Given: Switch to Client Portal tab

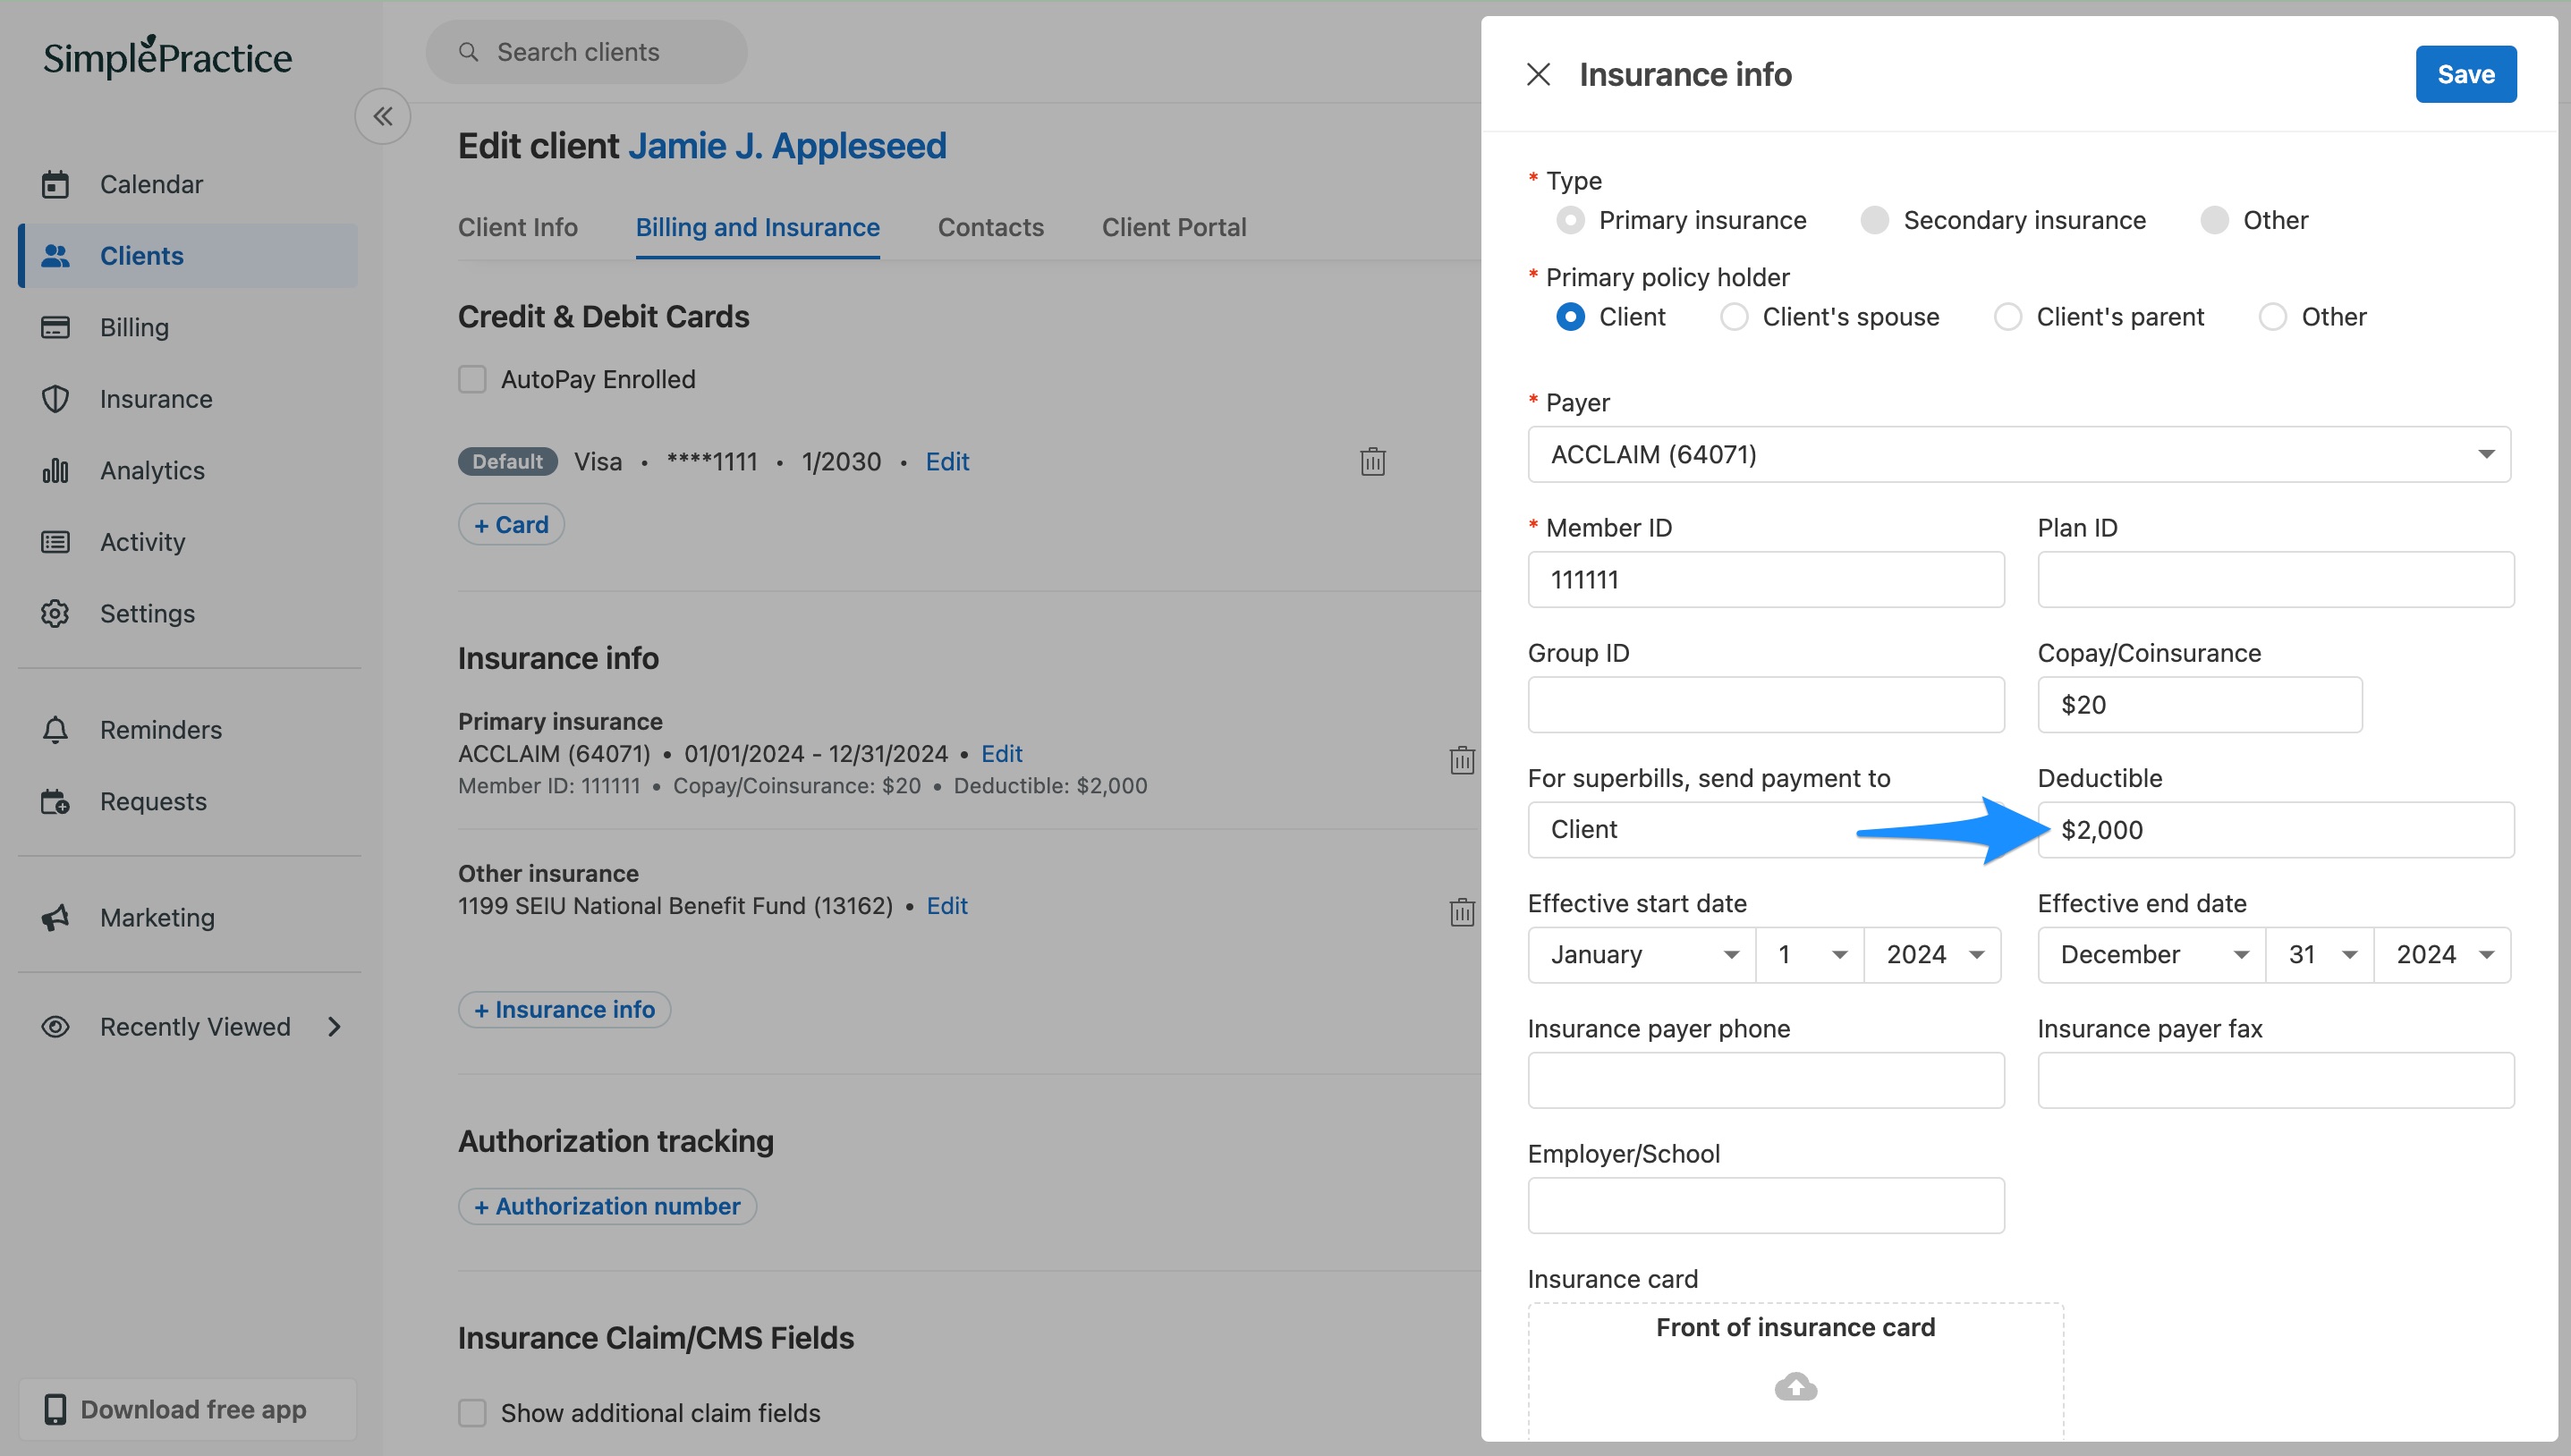Looking at the screenshot, I should pyautogui.click(x=1174, y=227).
